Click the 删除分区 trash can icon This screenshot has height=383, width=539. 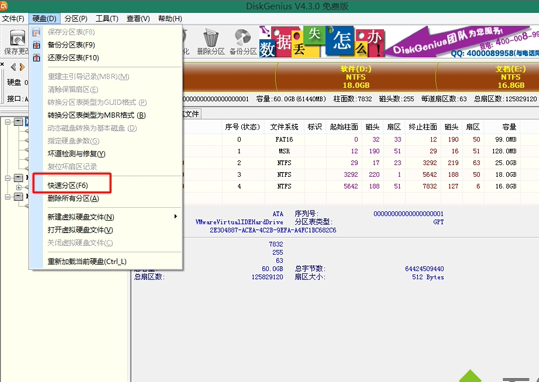[211, 38]
